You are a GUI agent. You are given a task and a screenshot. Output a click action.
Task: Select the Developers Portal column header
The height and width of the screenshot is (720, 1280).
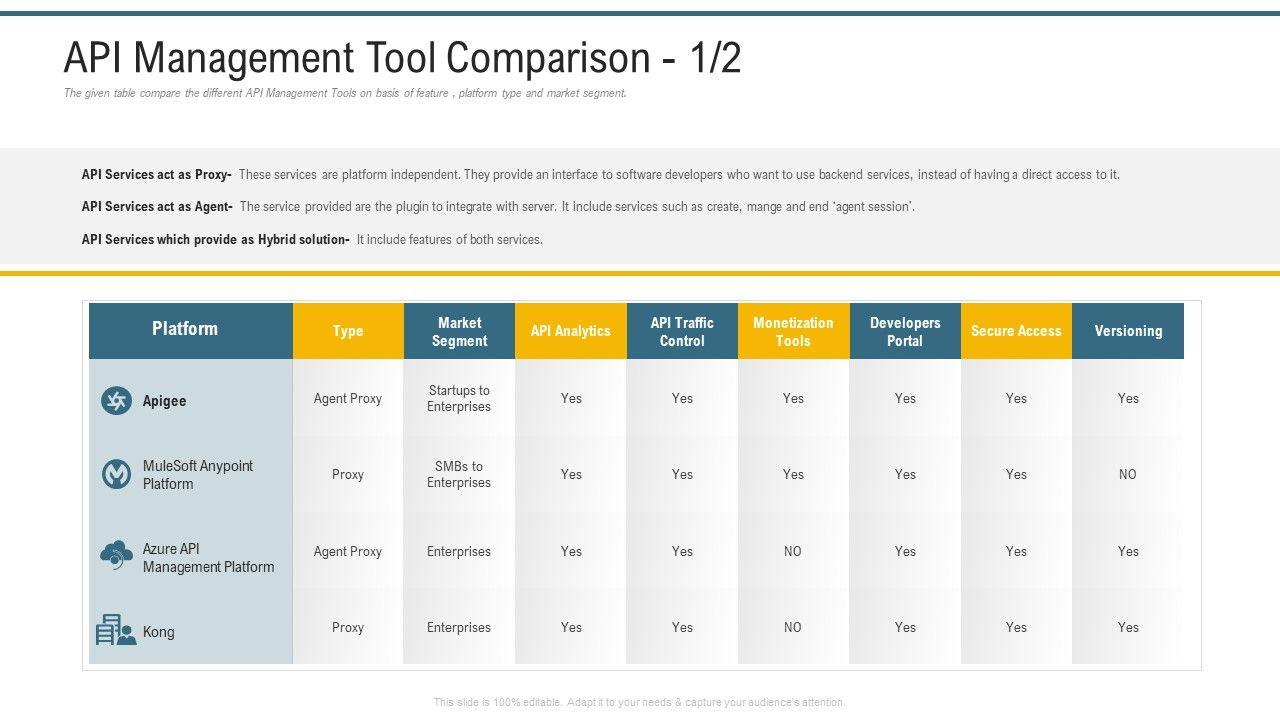(x=905, y=331)
